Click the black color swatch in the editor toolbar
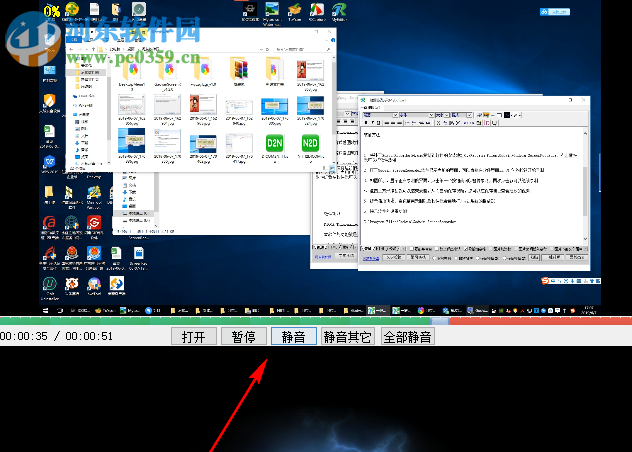The width and height of the screenshot is (632, 452). [507, 115]
